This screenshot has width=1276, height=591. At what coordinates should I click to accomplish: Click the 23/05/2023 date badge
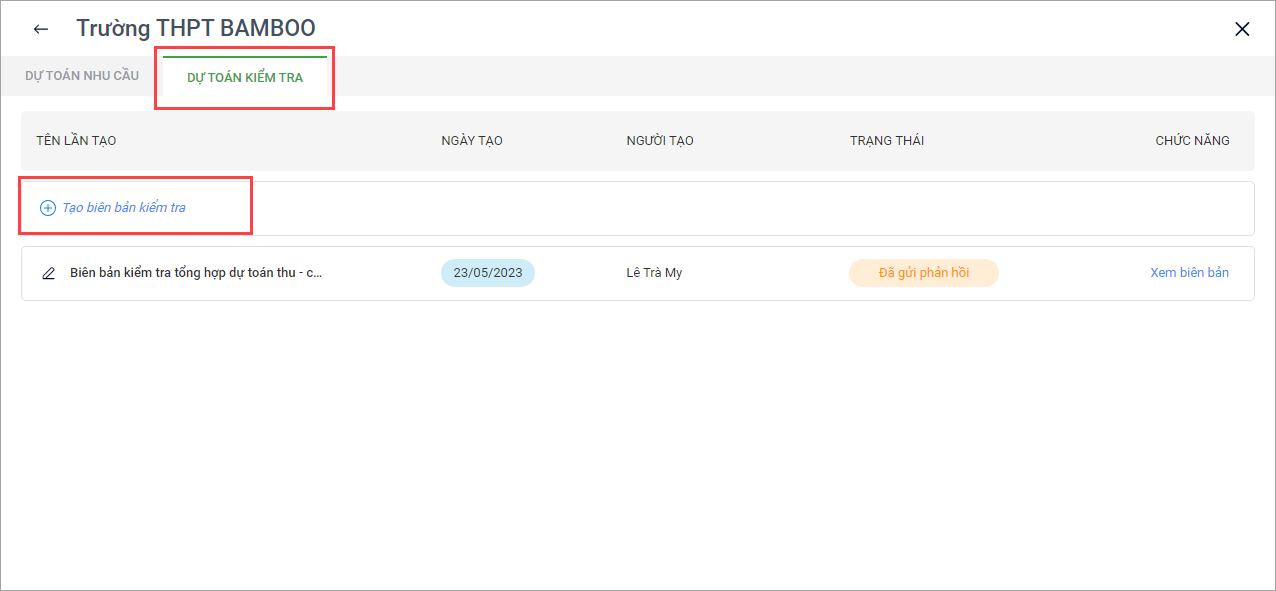[x=488, y=273]
